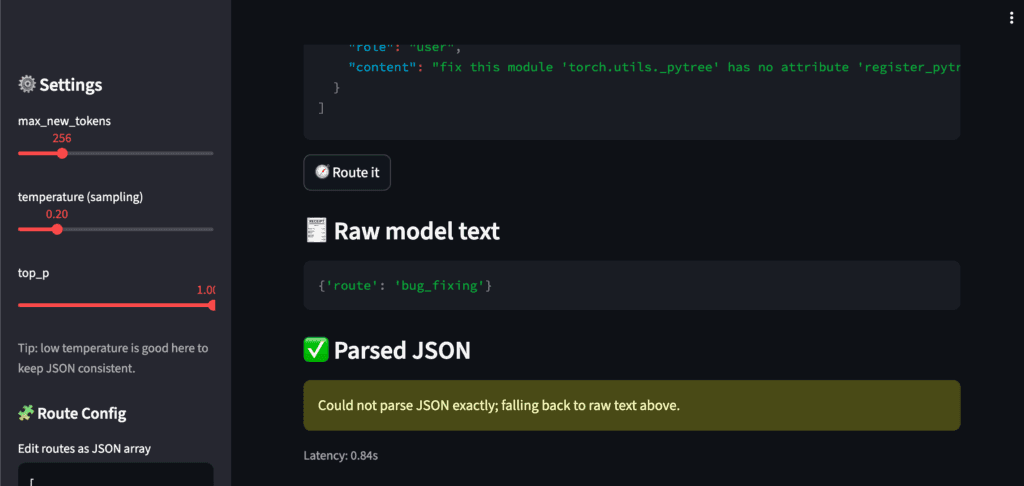Click the green checkmark icon beside Parsed JSON
This screenshot has height=486, width=1024.
[315, 350]
